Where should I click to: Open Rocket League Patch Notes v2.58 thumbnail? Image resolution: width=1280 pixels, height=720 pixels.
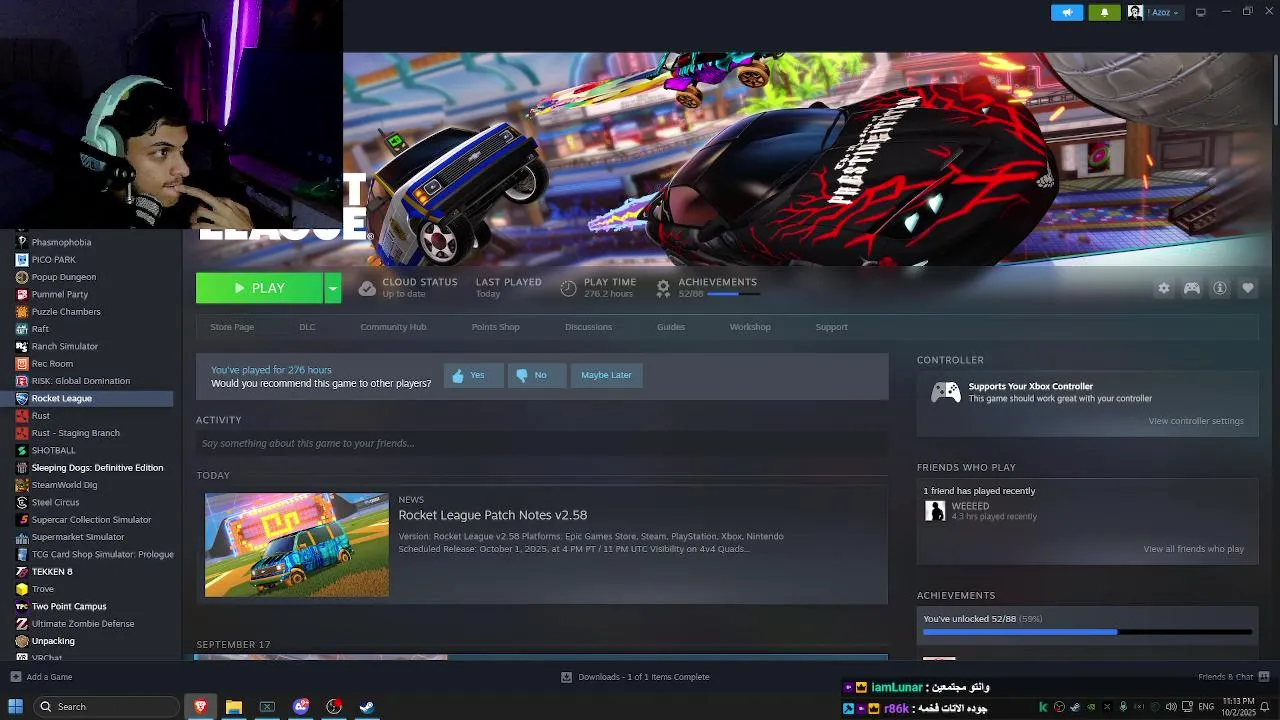[297, 545]
